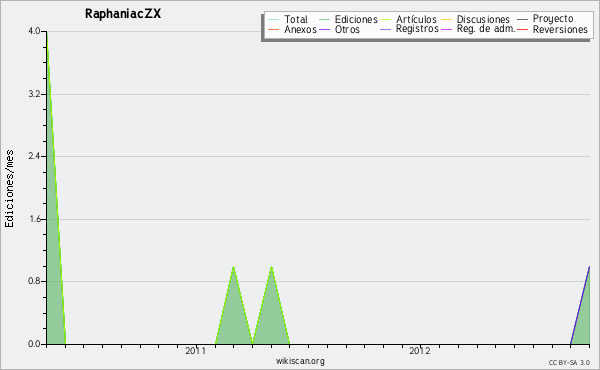Click the 2012 x-axis label
The height and width of the screenshot is (370, 600).
(x=420, y=351)
